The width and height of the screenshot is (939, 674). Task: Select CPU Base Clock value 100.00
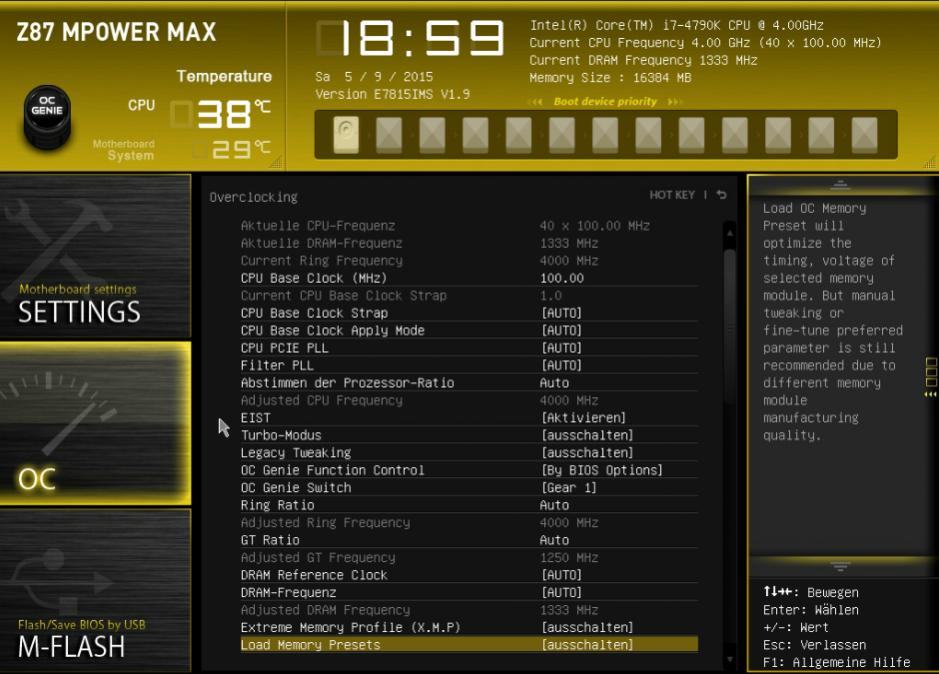coord(562,278)
